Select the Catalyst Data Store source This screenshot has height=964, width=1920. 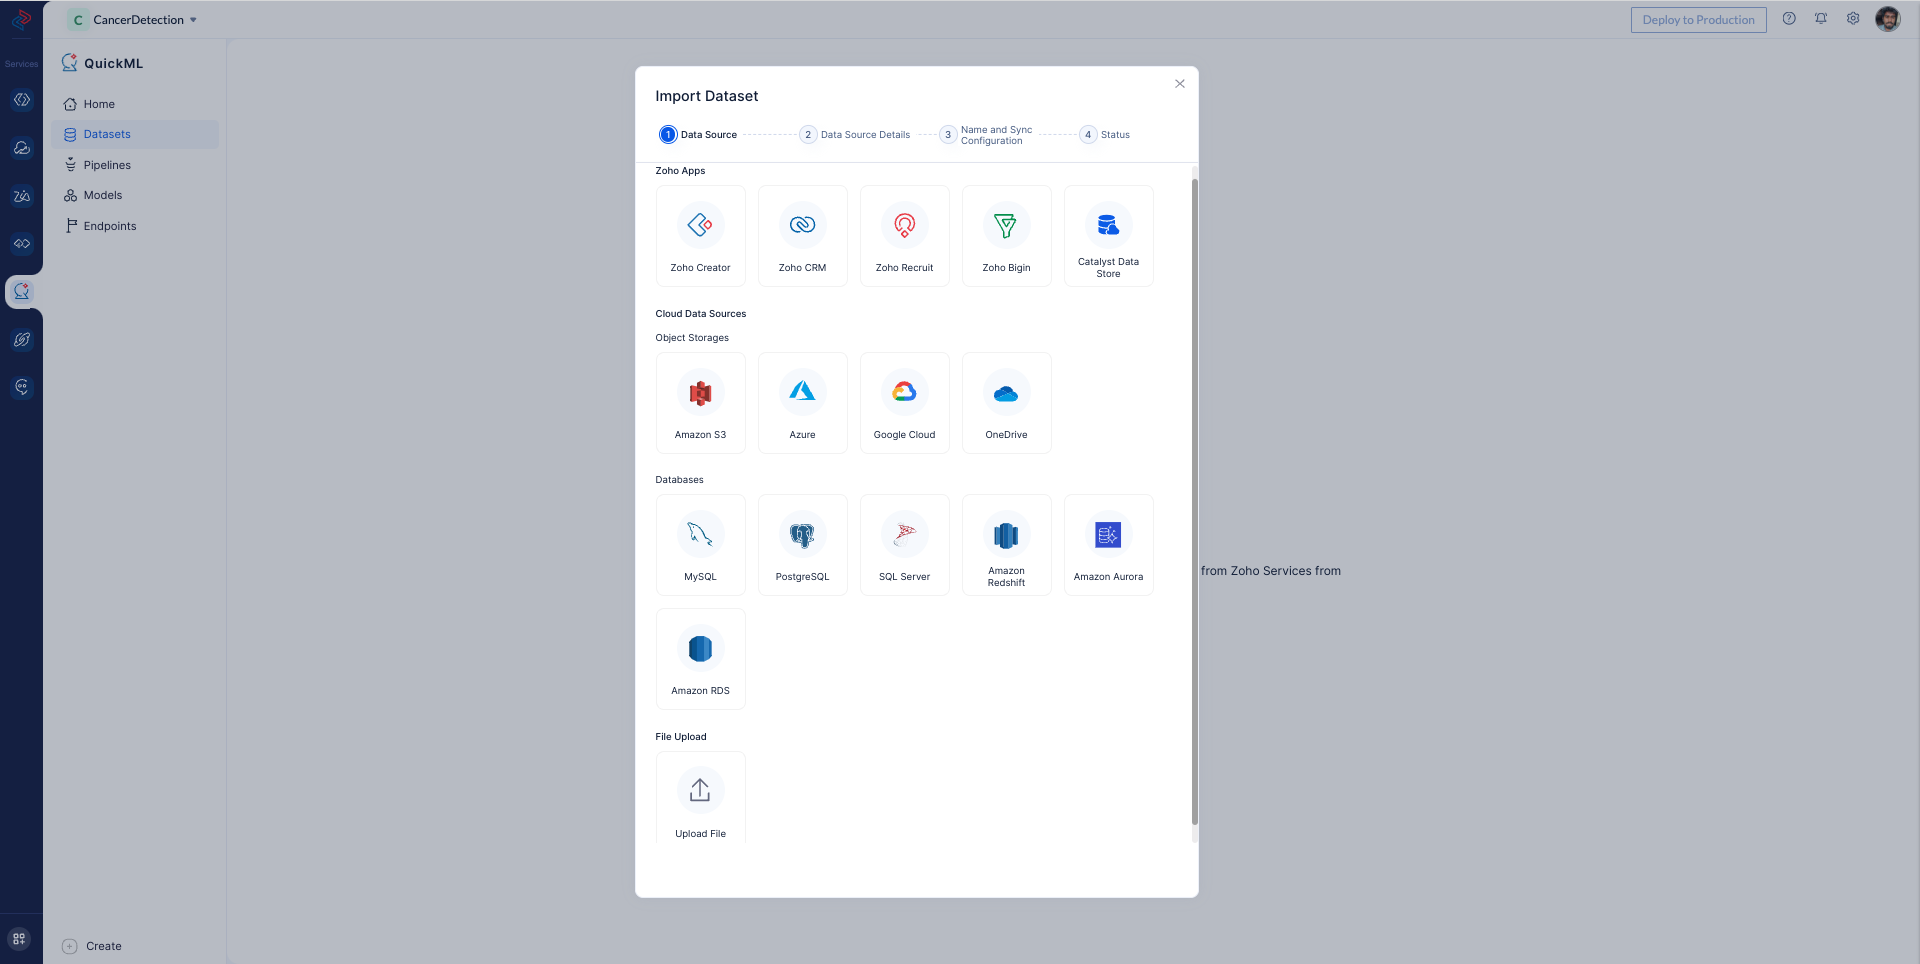pyautogui.click(x=1108, y=236)
